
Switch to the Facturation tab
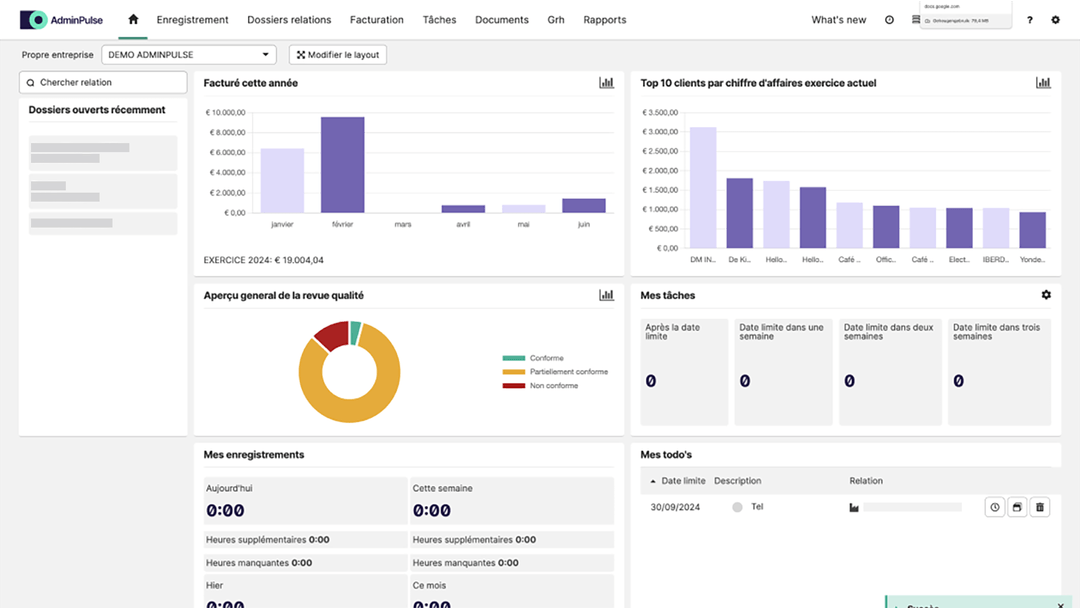(x=376, y=19)
